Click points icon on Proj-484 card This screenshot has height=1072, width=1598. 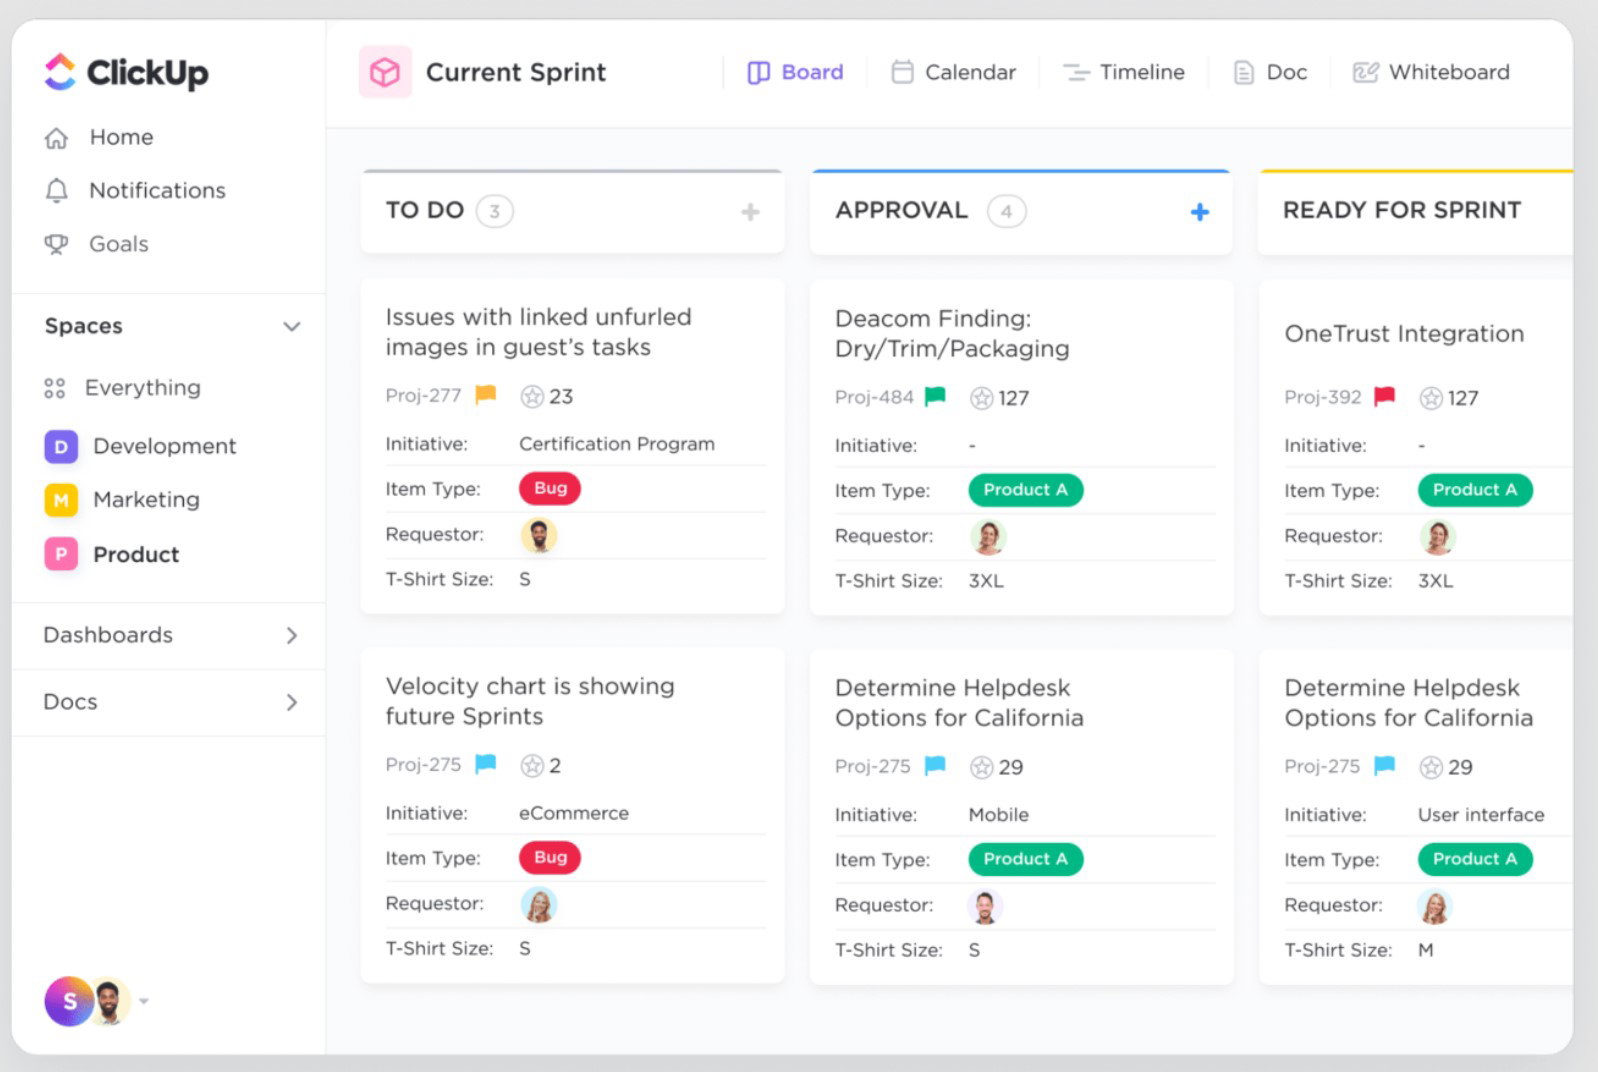click(982, 399)
